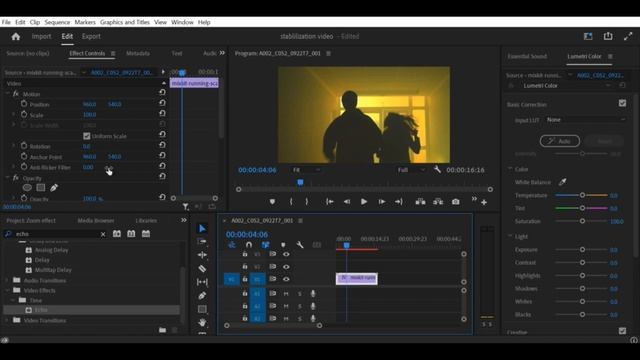Collapse the Motion effect group
The height and width of the screenshot is (360, 640).
[7, 94]
